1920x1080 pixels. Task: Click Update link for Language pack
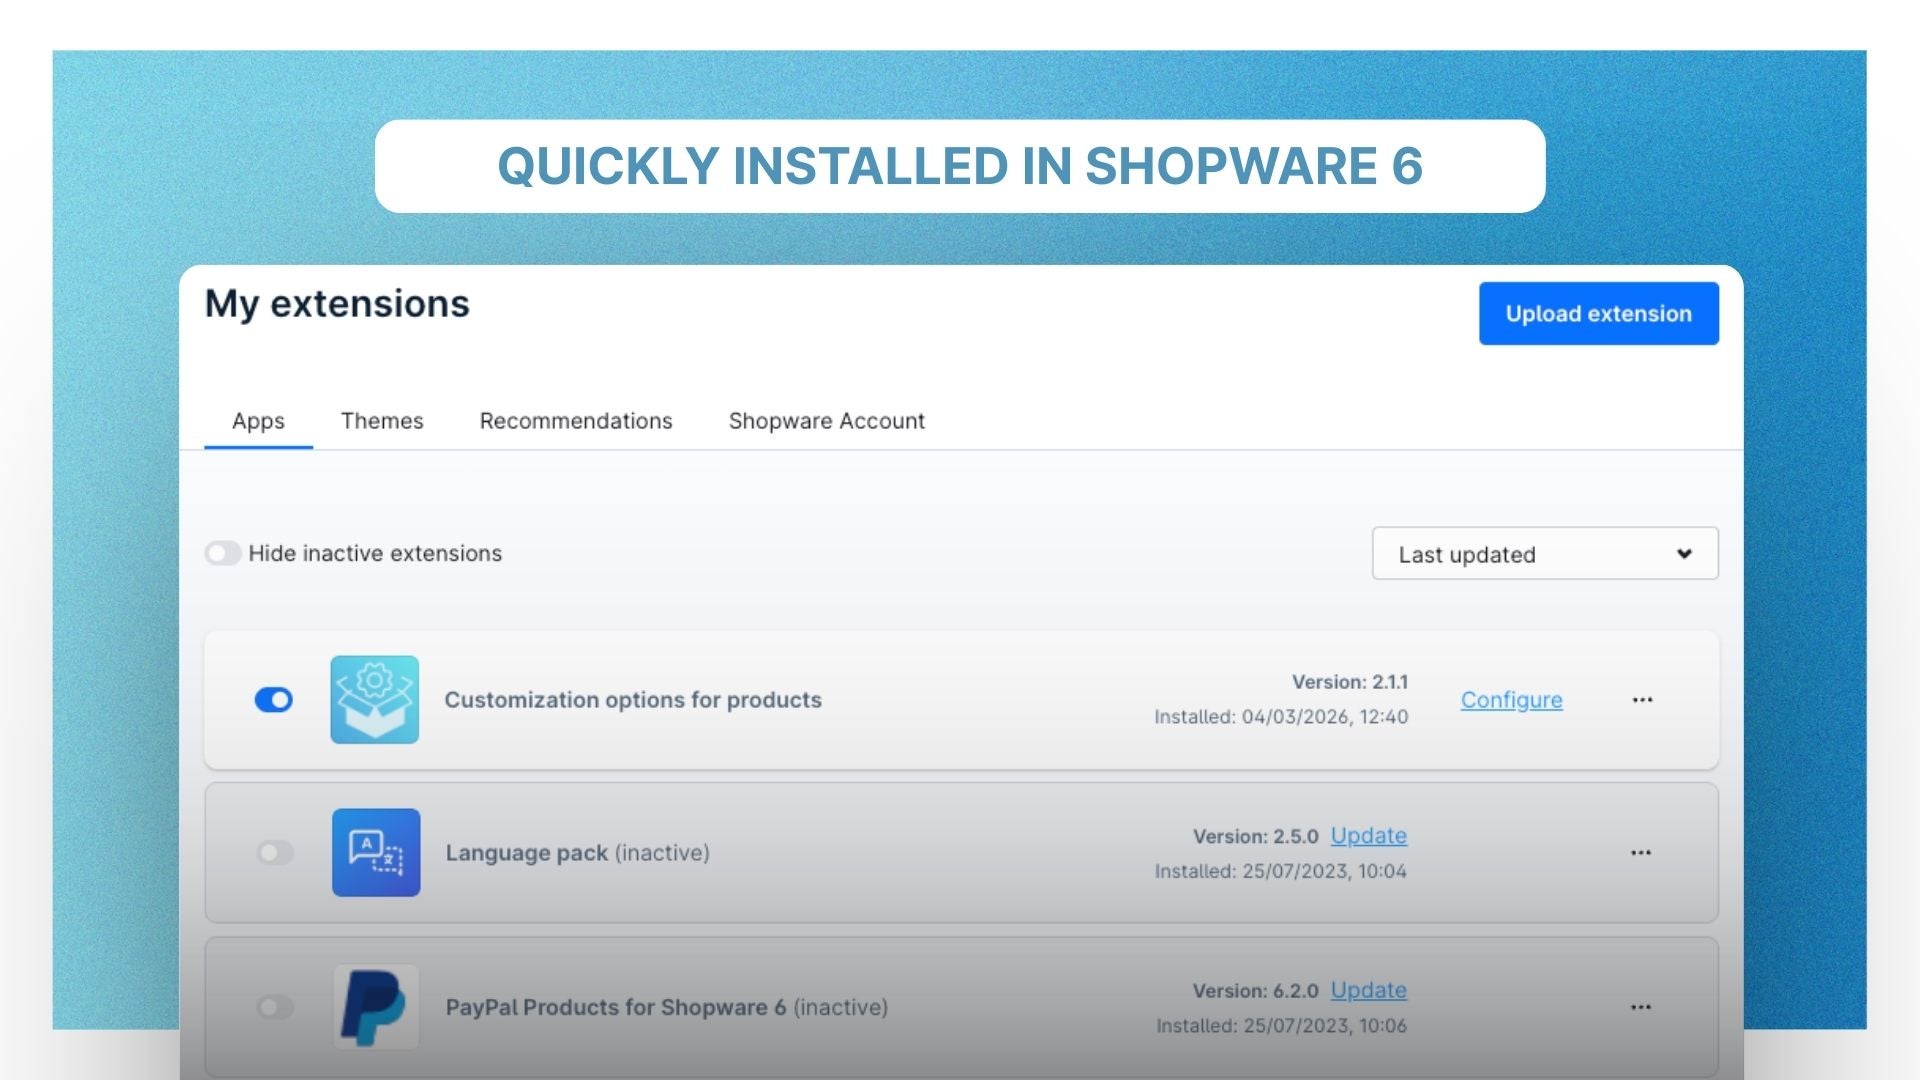tap(1368, 836)
